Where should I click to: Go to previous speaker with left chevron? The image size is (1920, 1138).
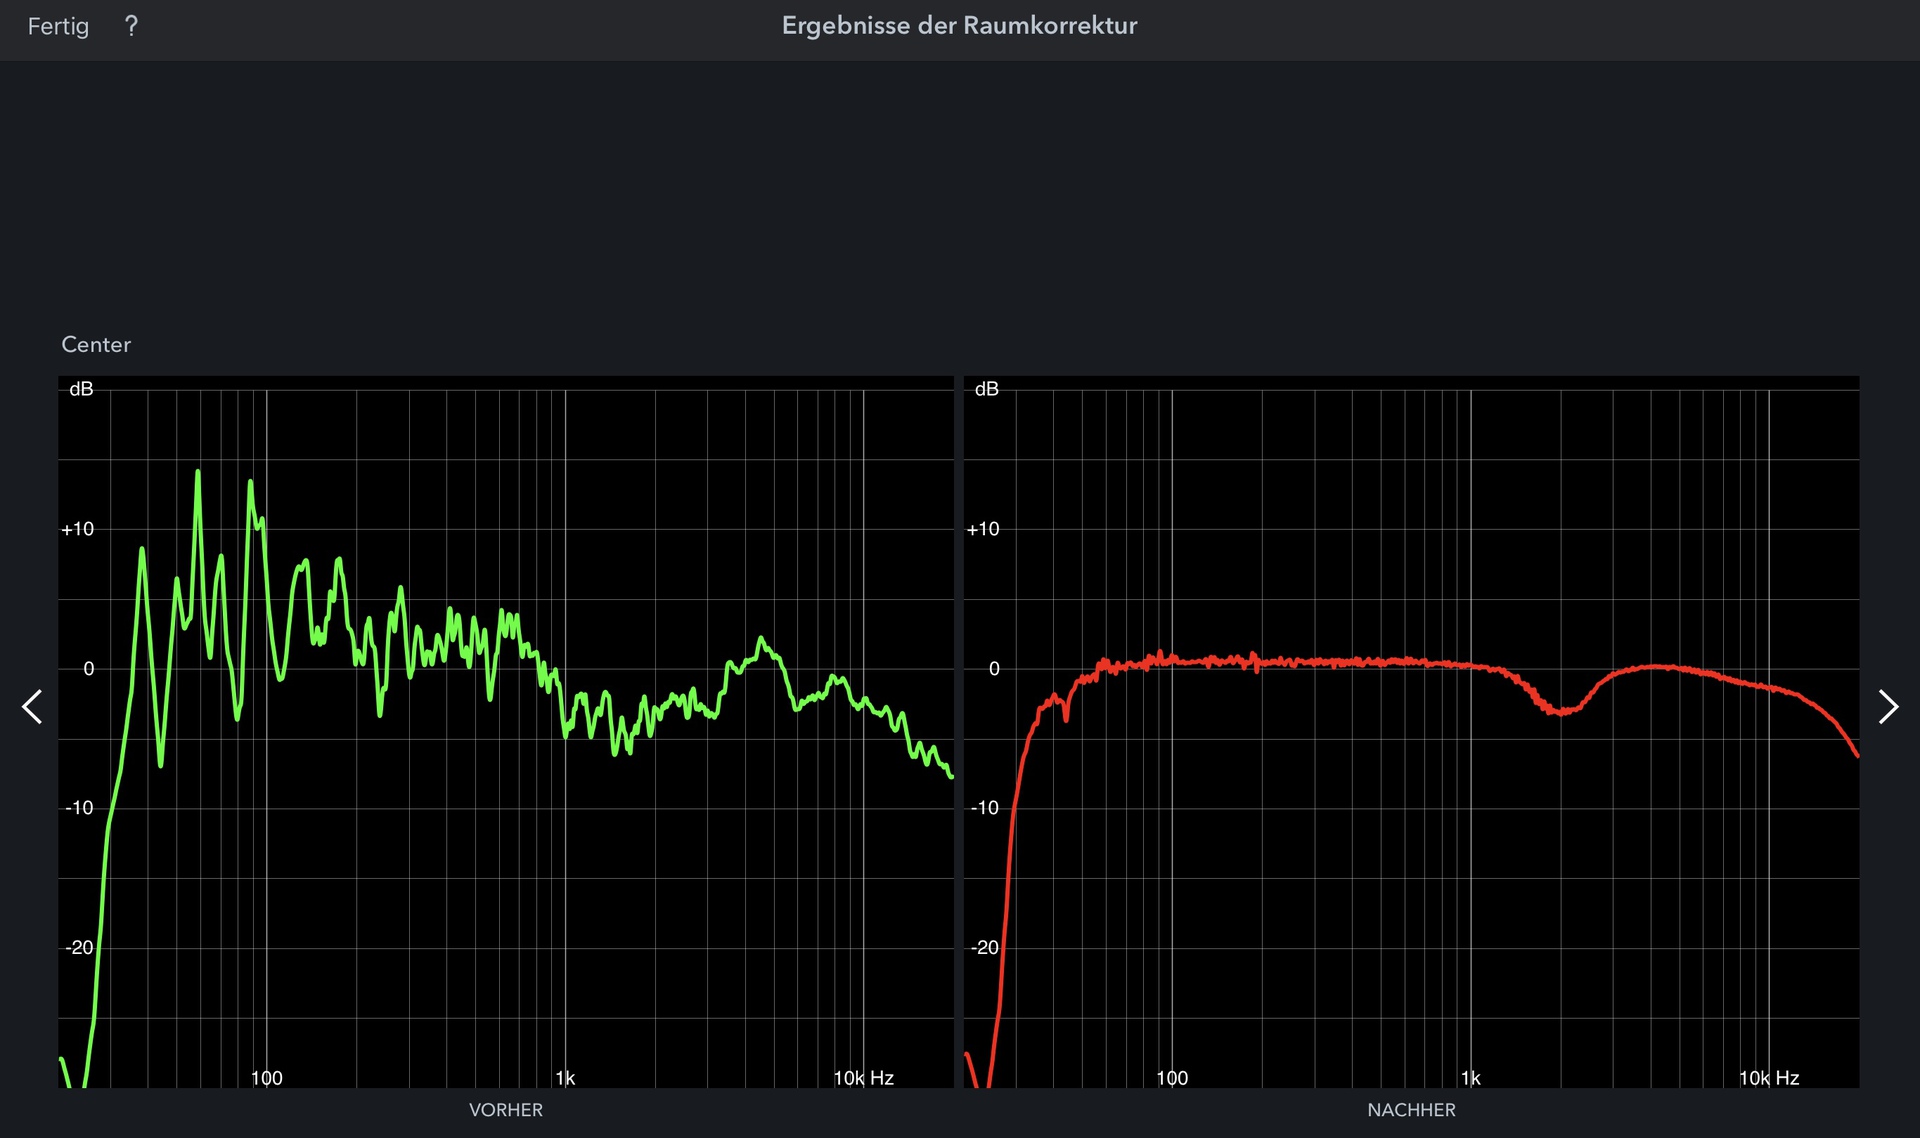33,707
